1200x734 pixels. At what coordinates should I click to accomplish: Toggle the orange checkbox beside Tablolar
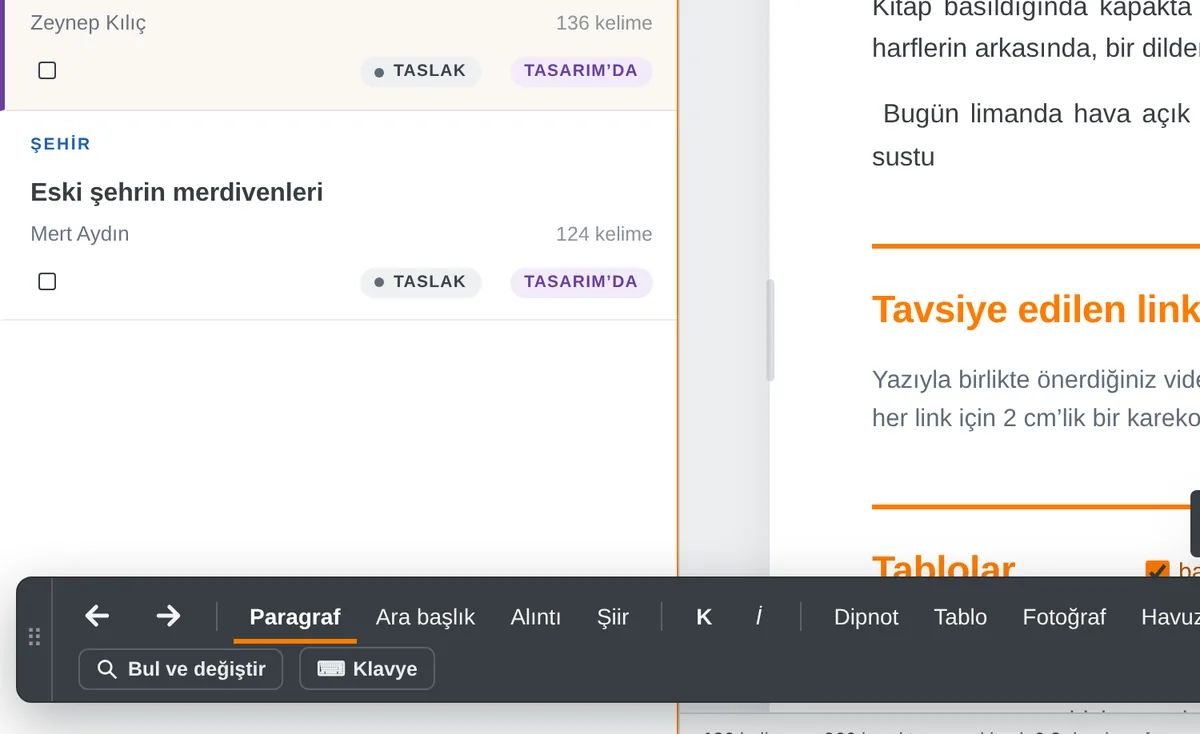click(1157, 571)
